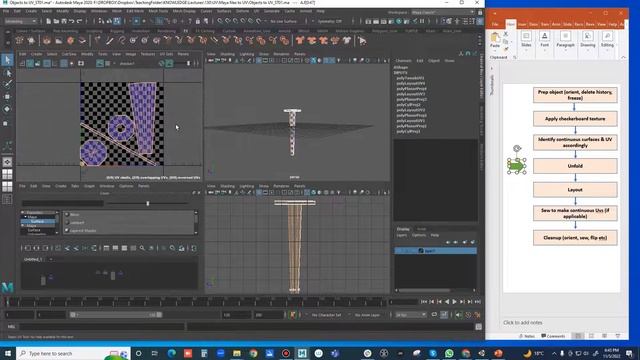640x360 pixels.
Task: Open the frame rate dropdown near playback options
Action: coord(411,315)
